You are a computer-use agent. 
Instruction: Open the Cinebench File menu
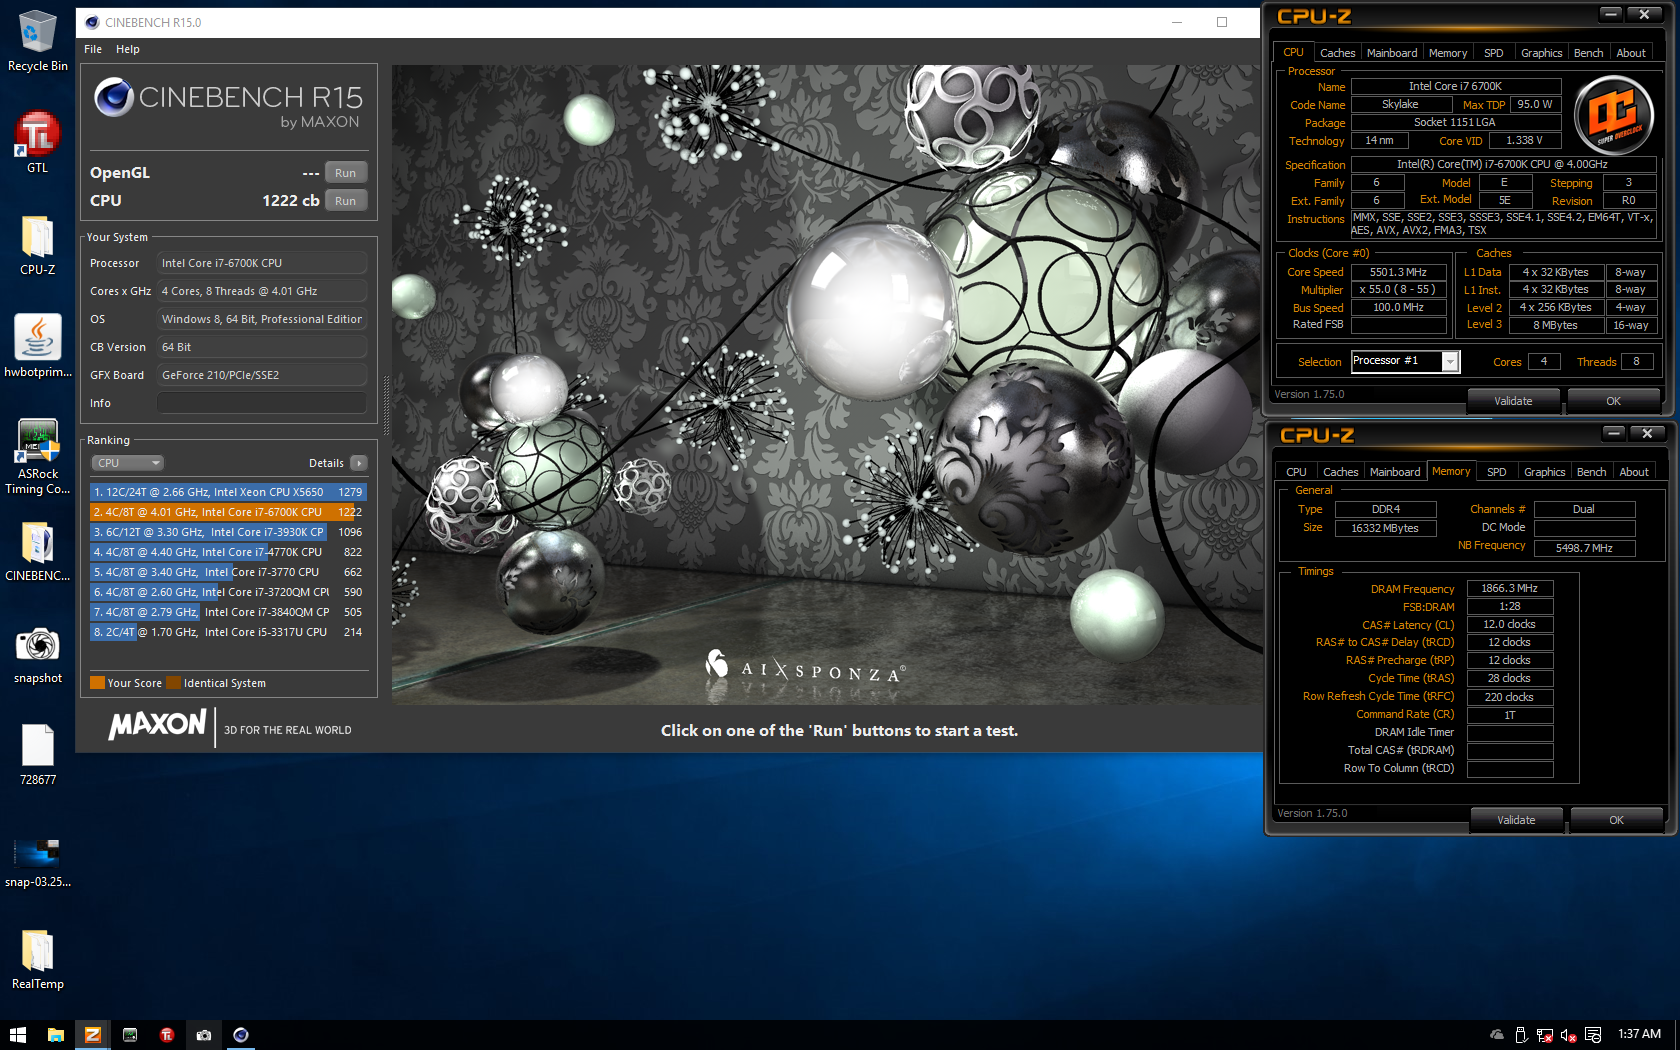[93, 49]
